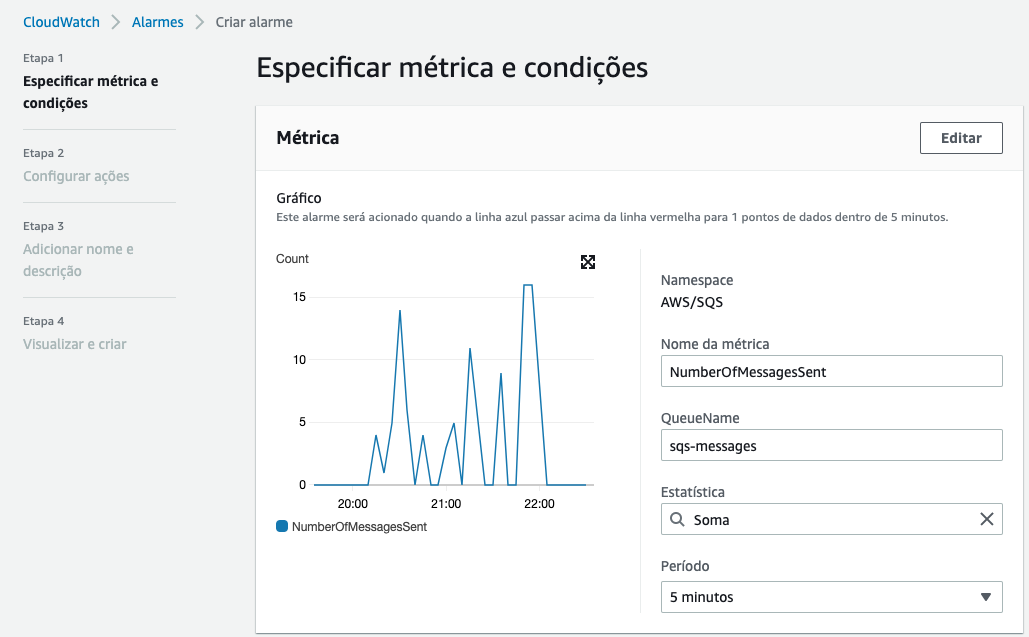Focus the QueueName input field
The width and height of the screenshot is (1029, 637).
pyautogui.click(x=831, y=445)
